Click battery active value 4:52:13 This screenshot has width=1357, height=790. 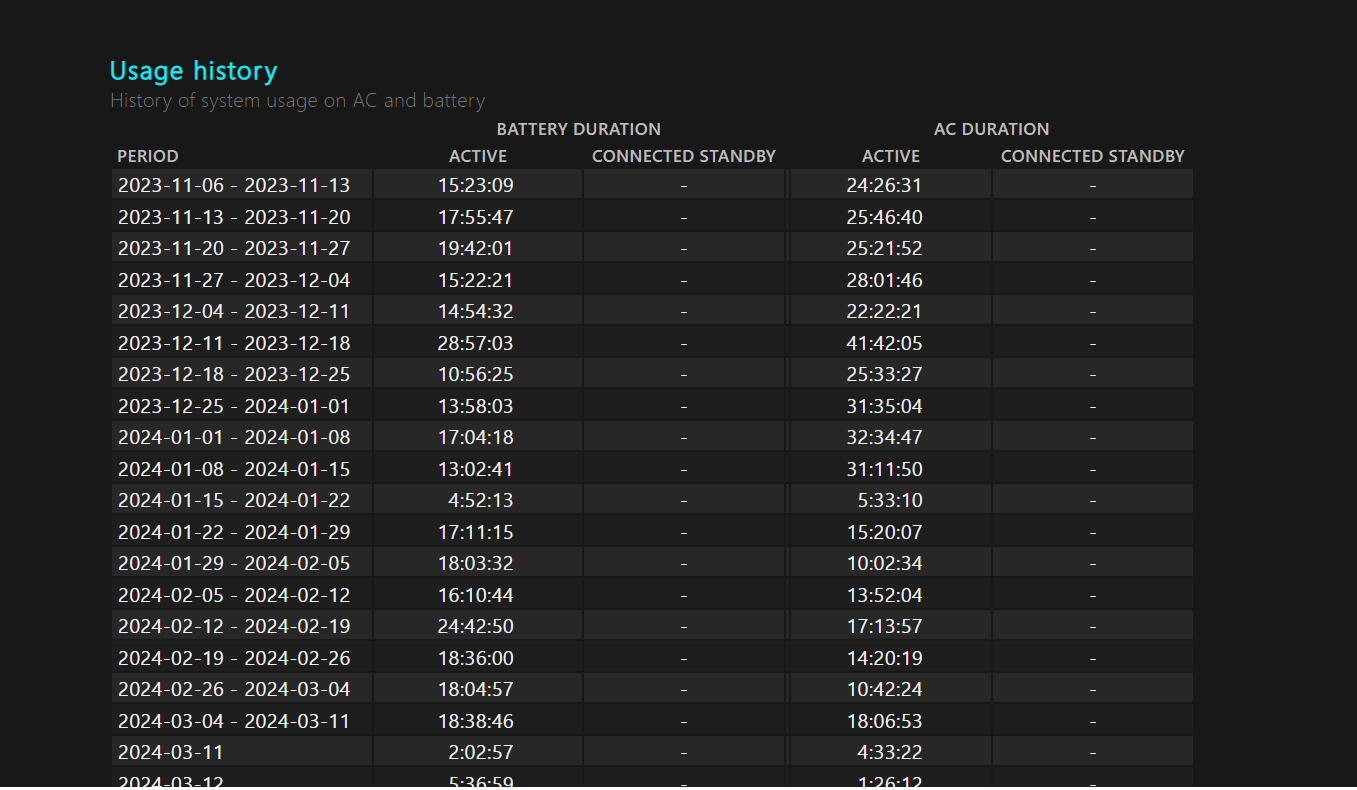(x=481, y=500)
